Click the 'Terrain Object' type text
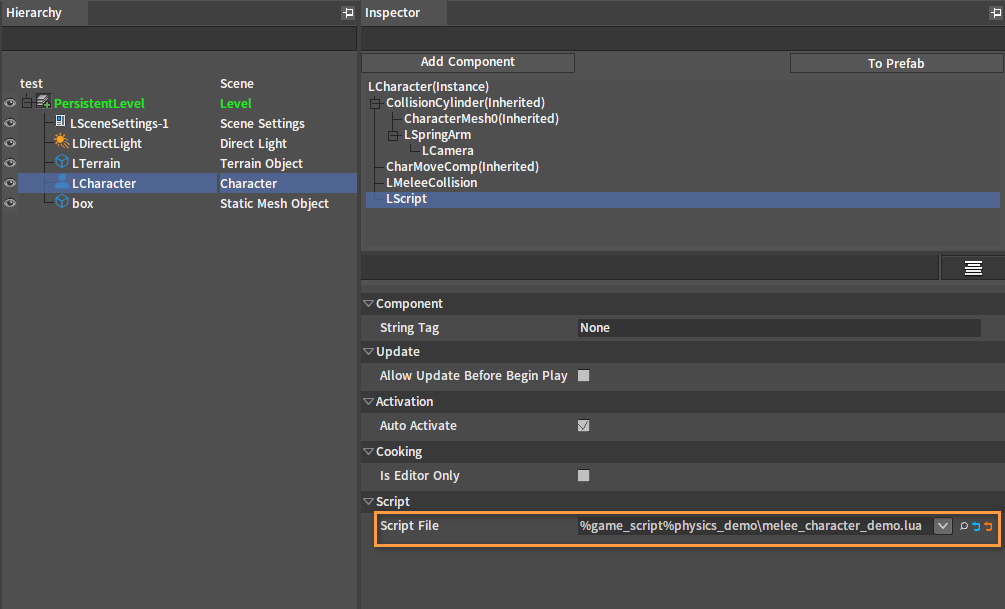Screen dimensions: 1005x609 pyautogui.click(x=262, y=163)
